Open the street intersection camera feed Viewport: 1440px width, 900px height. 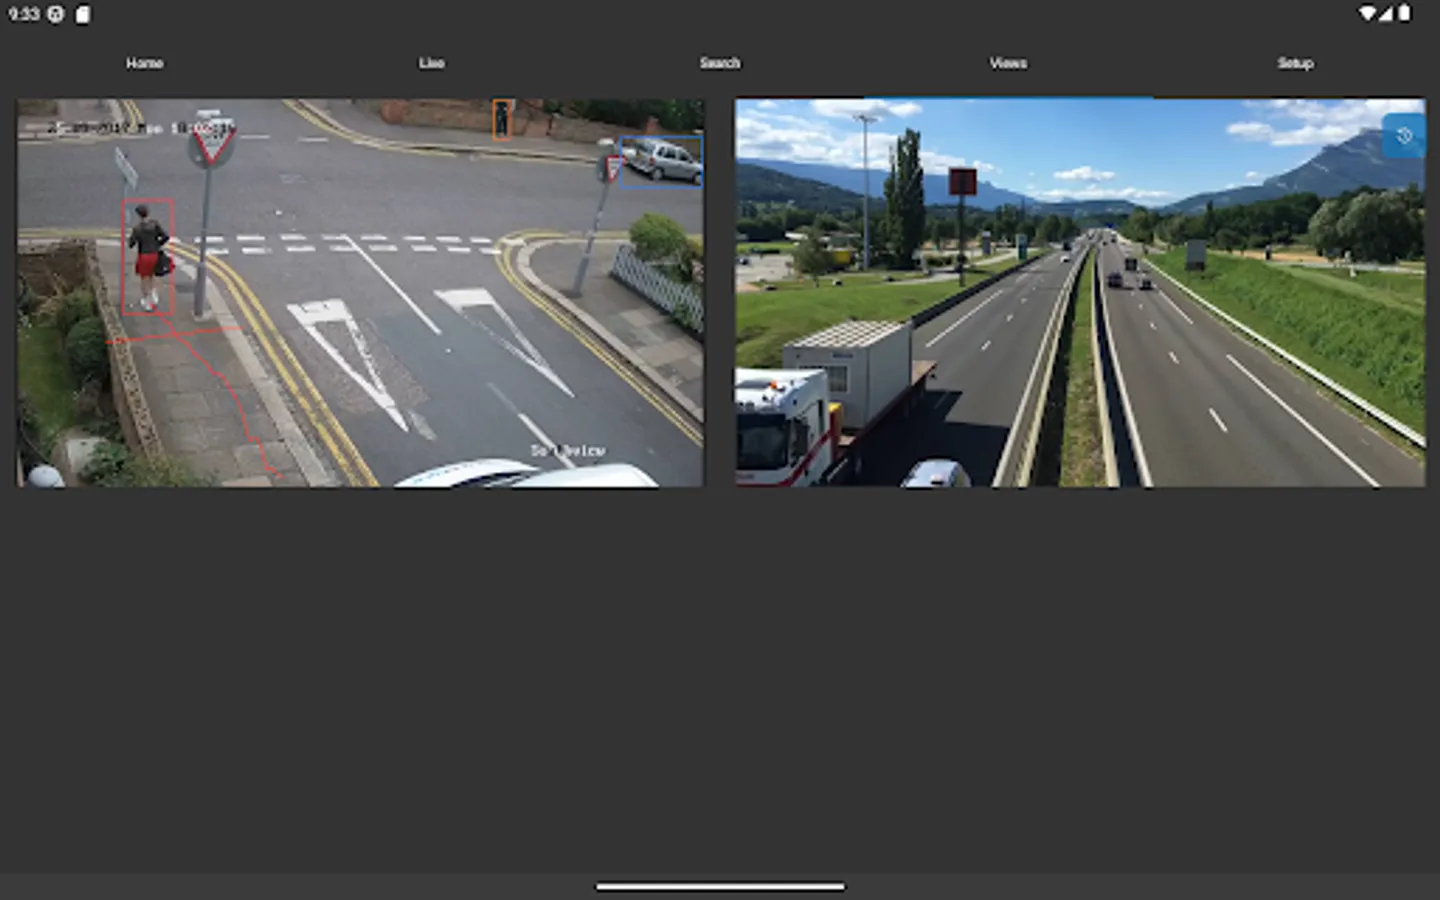[358, 291]
